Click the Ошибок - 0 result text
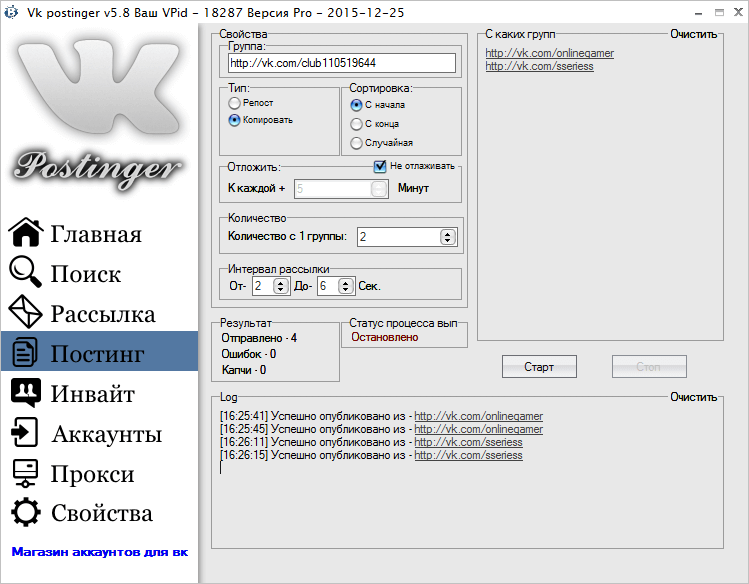749x584 pixels. (x=248, y=354)
